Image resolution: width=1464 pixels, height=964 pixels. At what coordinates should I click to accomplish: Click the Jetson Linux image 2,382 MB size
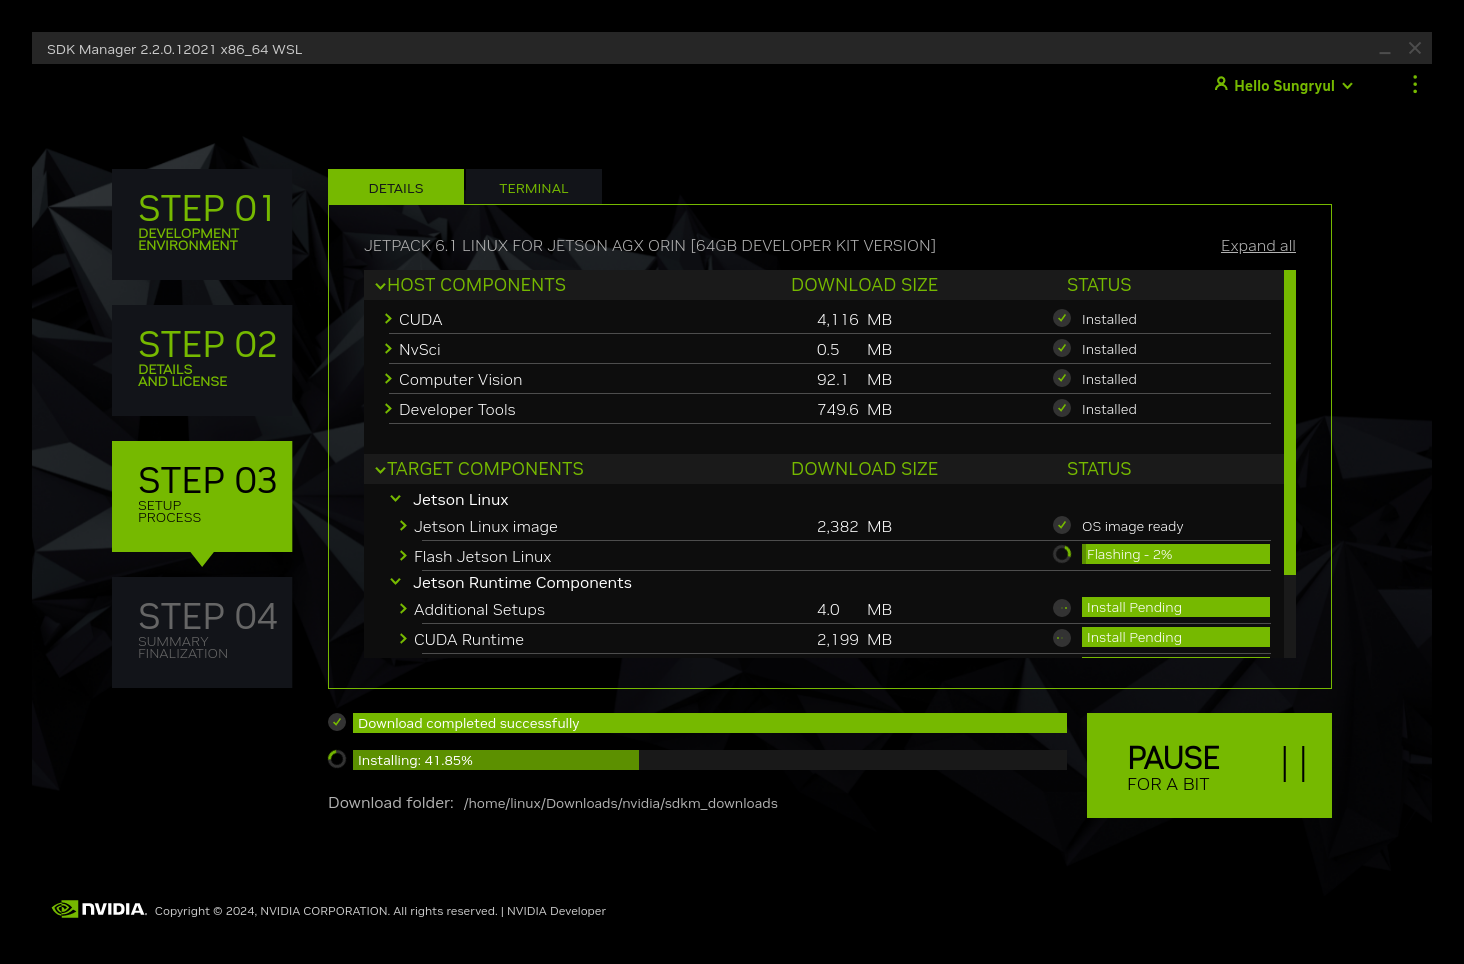click(854, 527)
